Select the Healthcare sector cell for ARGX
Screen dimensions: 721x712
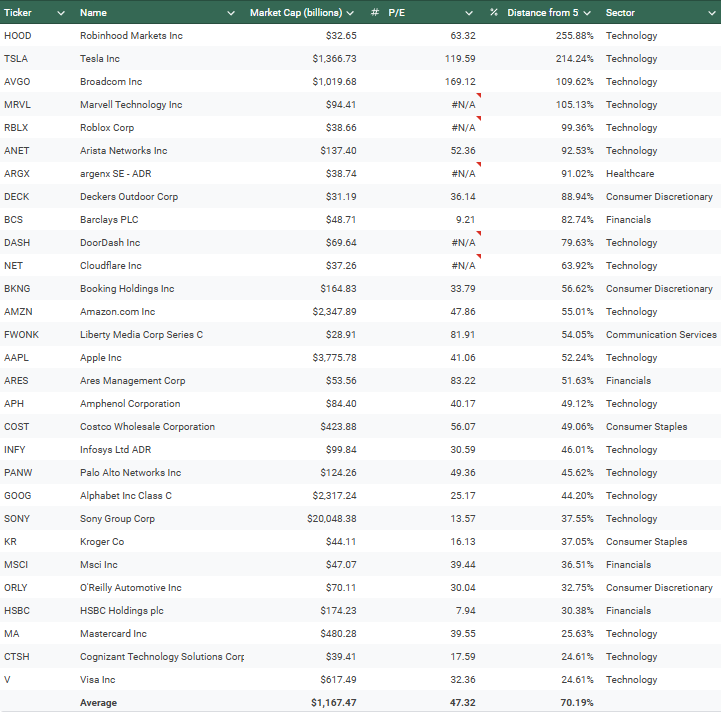pyautogui.click(x=630, y=173)
